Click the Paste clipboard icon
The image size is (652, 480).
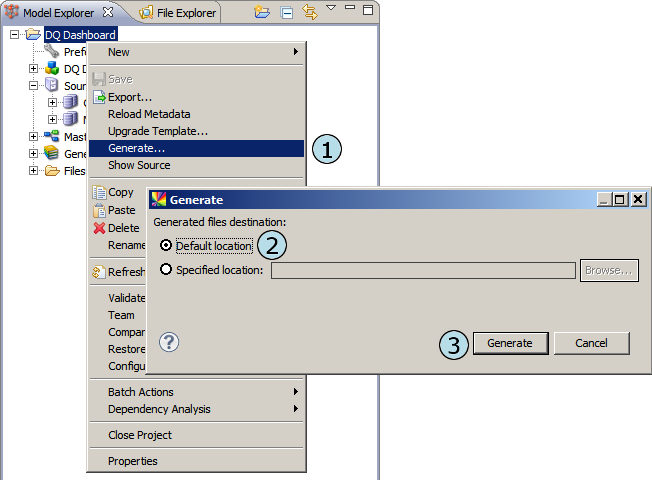[x=99, y=210]
